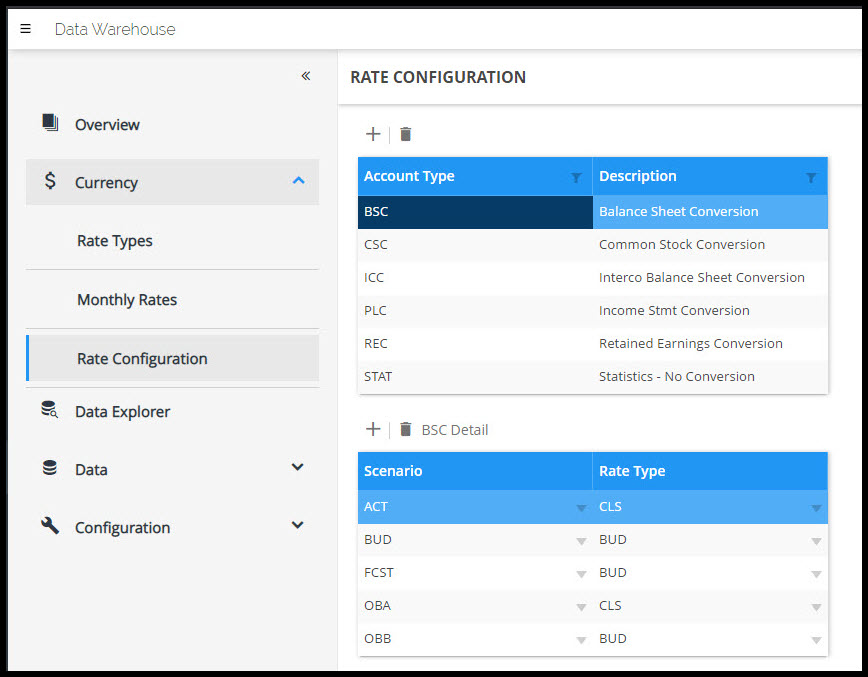This screenshot has width=868, height=677.
Task: Collapse the Currency menu section
Action: (x=297, y=181)
